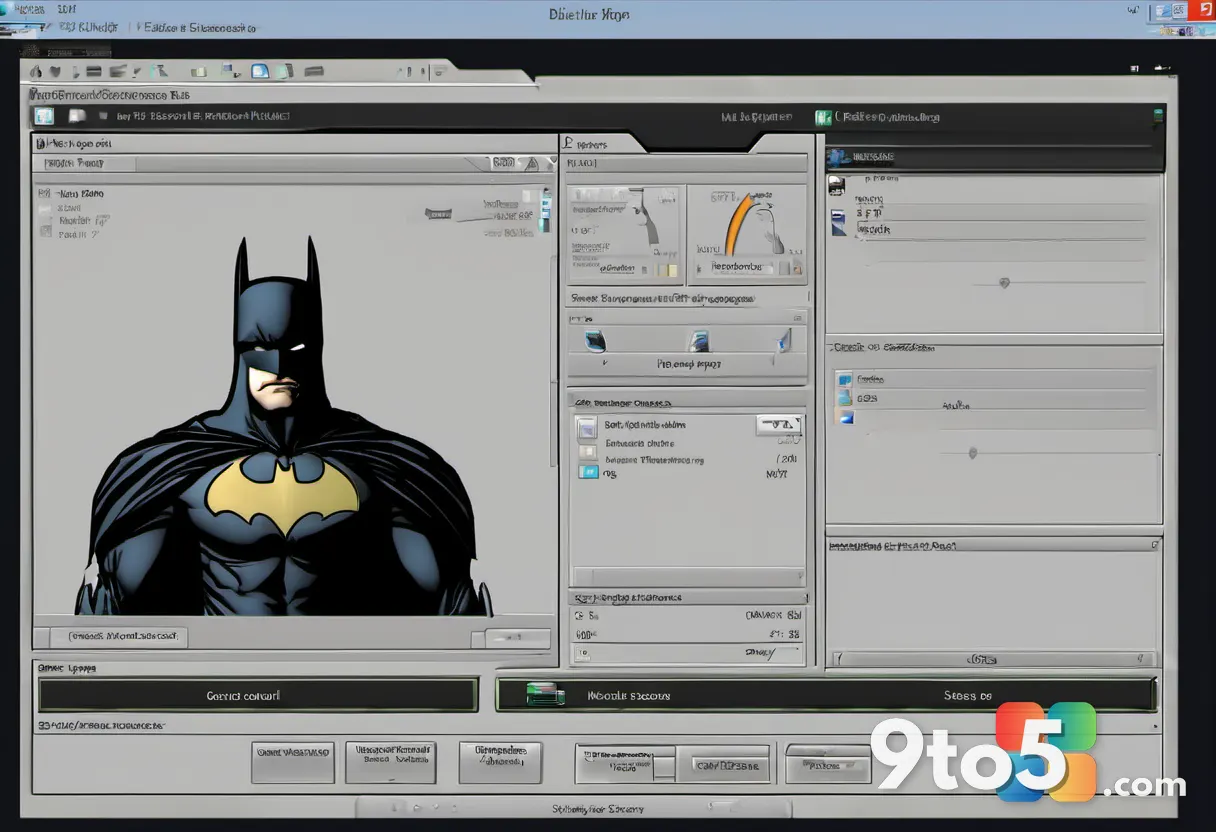The image size is (1216, 832).
Task: Click the slider handle in upper right panel
Action: click(1004, 283)
